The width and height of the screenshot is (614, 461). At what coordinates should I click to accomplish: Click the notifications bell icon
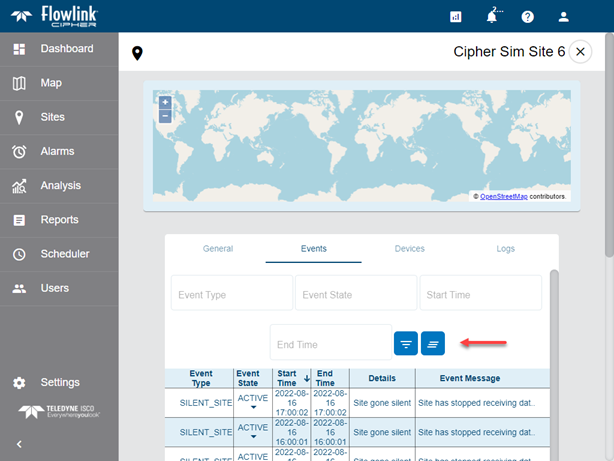coord(491,17)
